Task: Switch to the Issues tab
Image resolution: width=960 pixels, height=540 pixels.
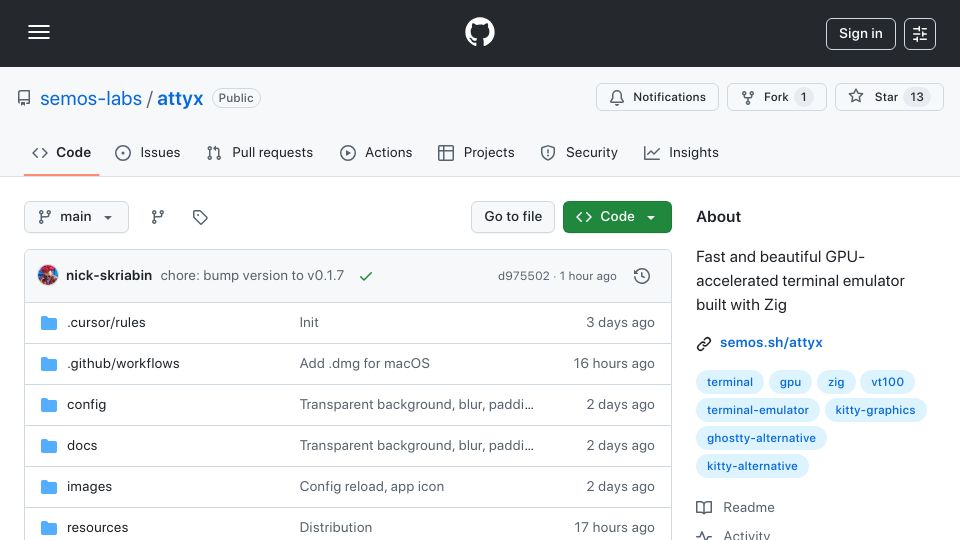Action: [x=148, y=152]
